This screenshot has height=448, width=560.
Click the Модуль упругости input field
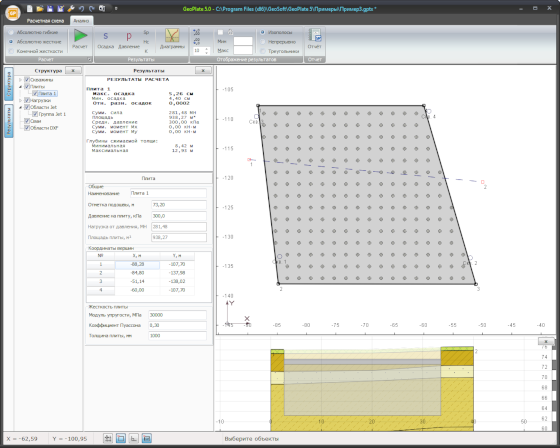point(177,315)
